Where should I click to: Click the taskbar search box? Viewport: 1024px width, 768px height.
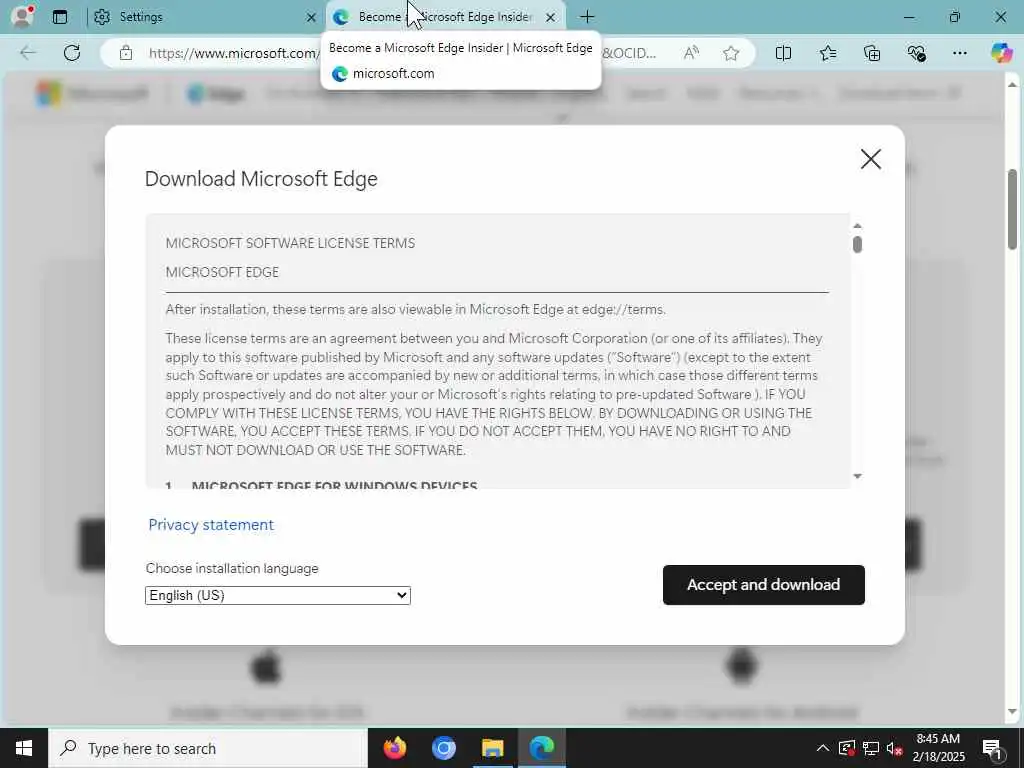point(208,748)
